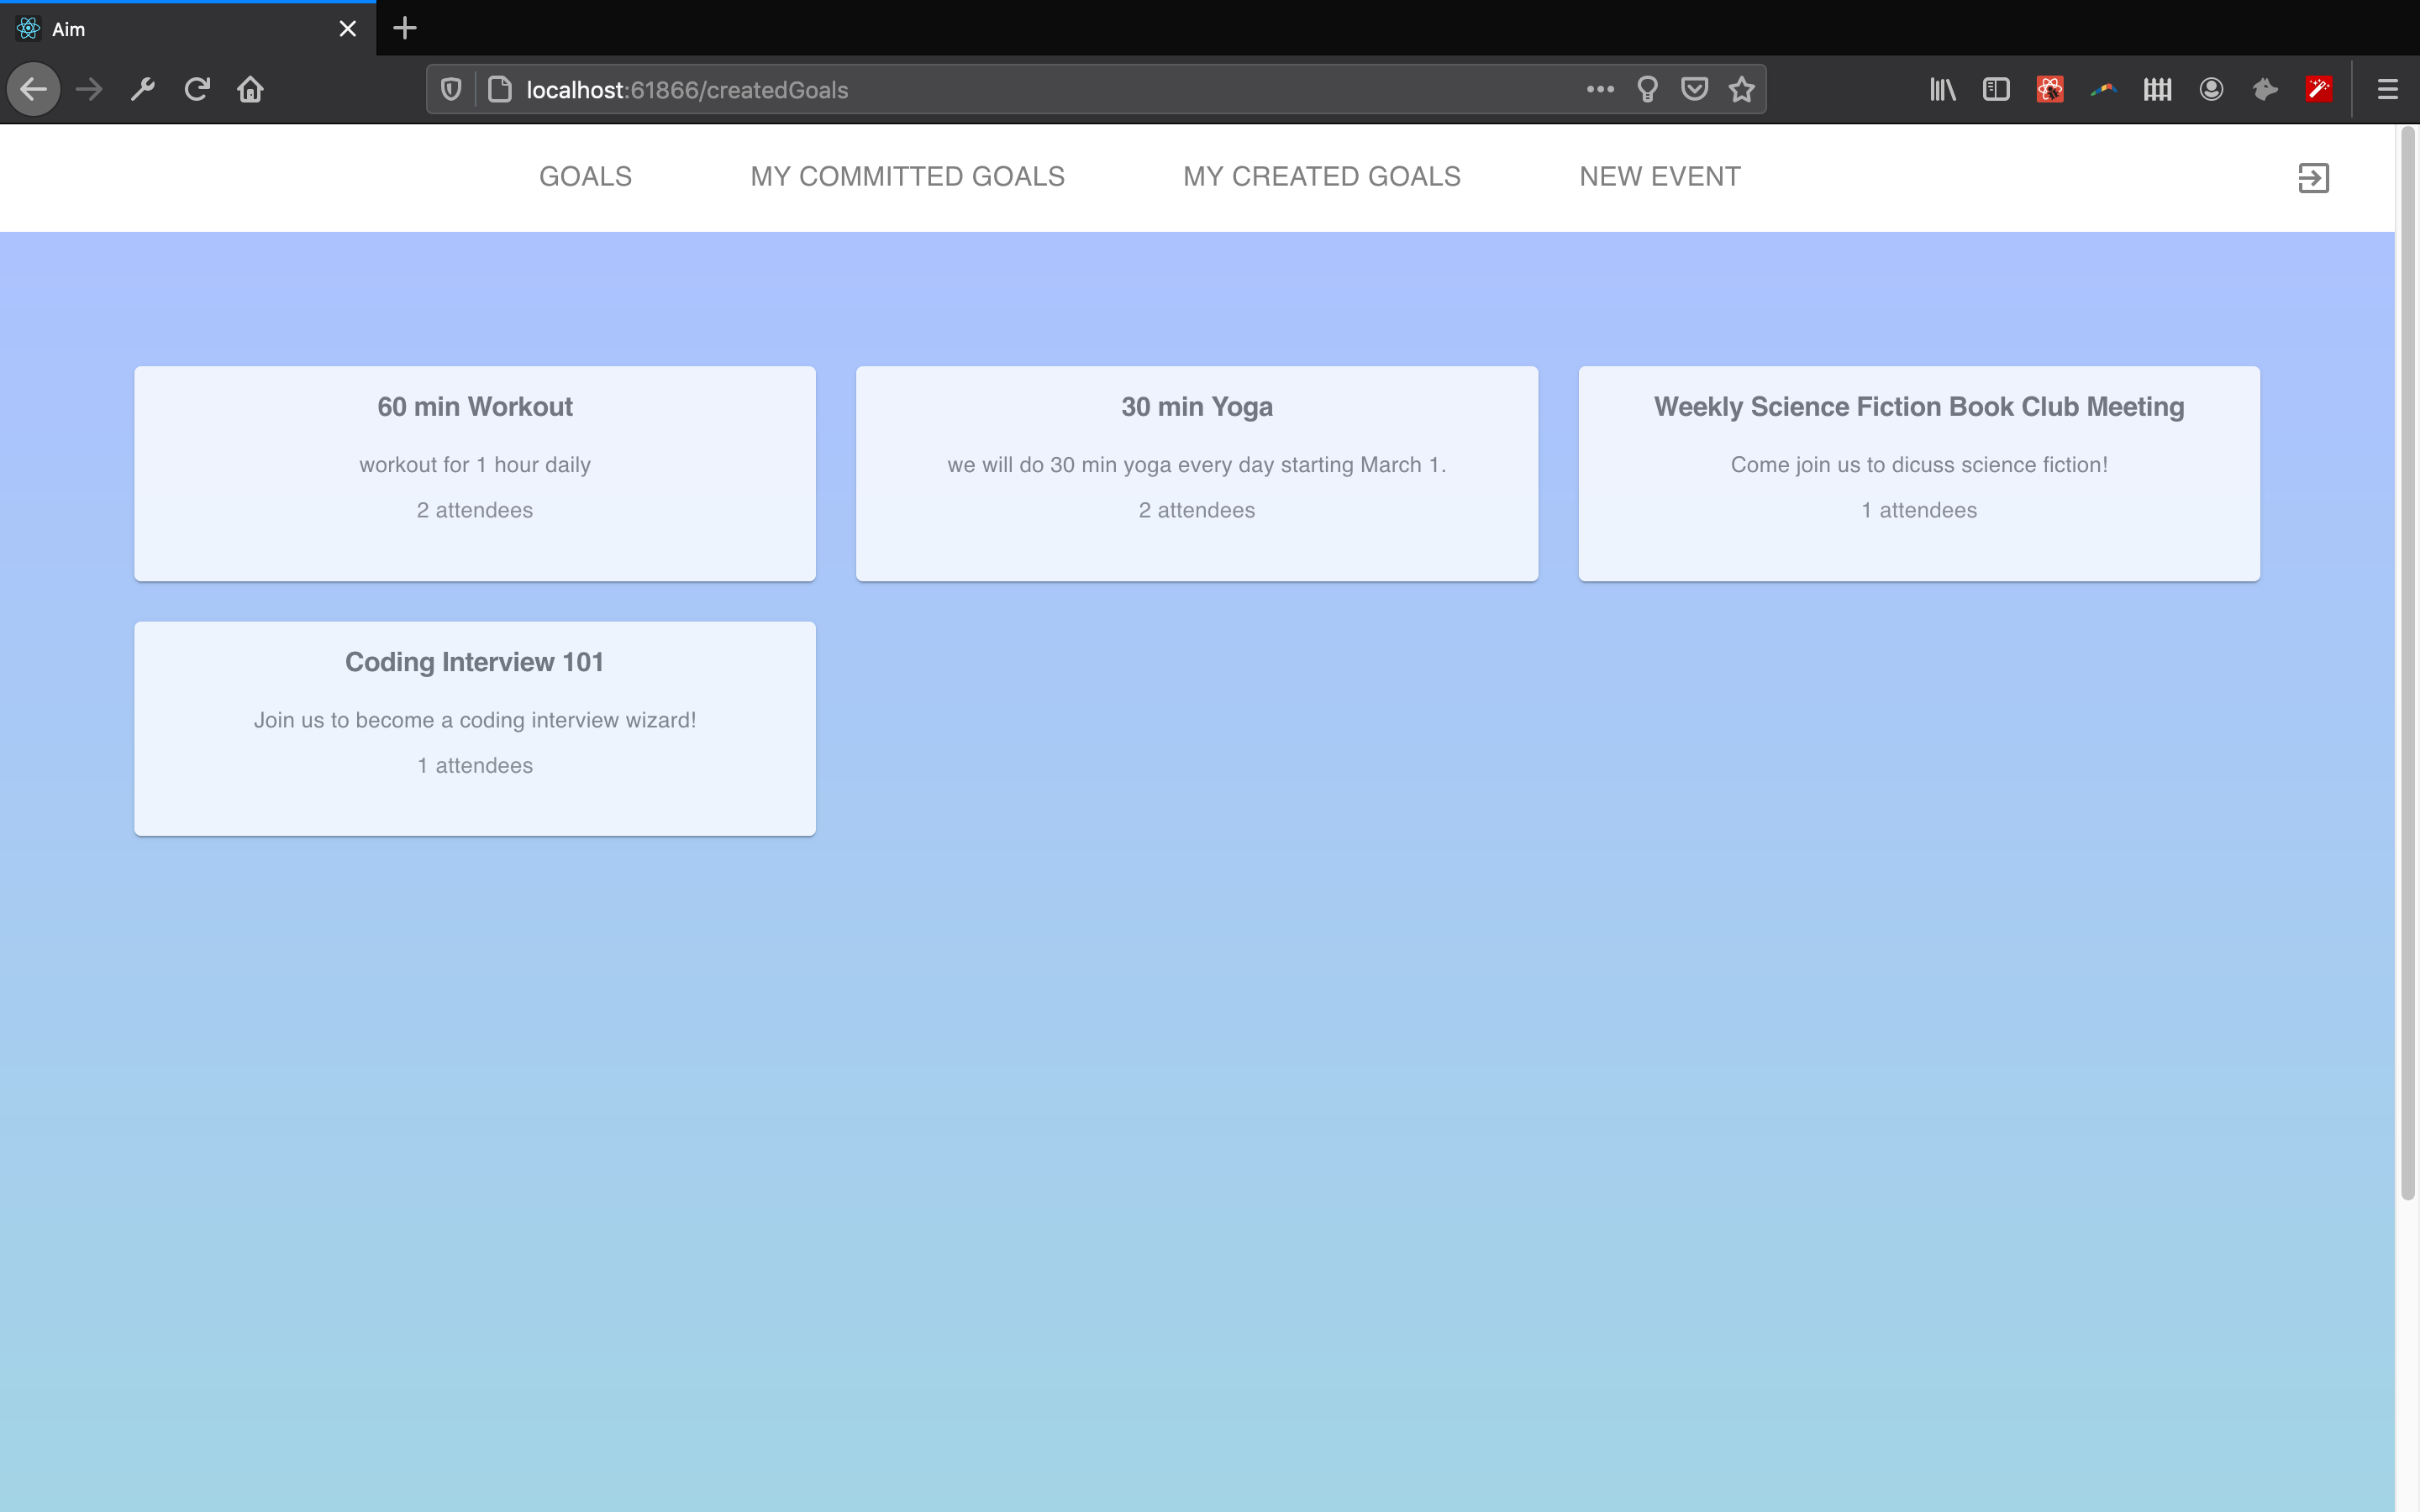Click the NEW EVENT link

(1659, 177)
